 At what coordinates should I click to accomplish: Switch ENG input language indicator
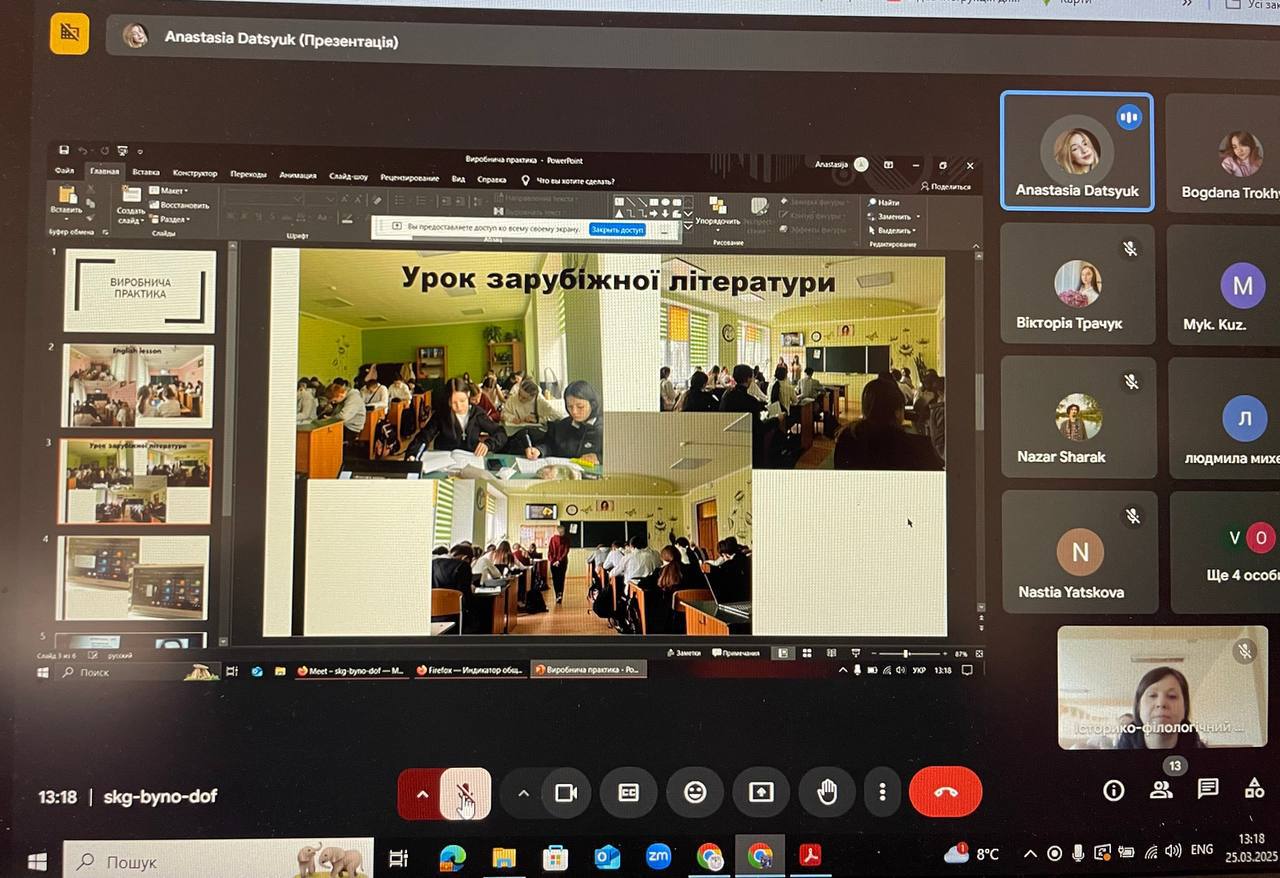pyautogui.click(x=1202, y=850)
